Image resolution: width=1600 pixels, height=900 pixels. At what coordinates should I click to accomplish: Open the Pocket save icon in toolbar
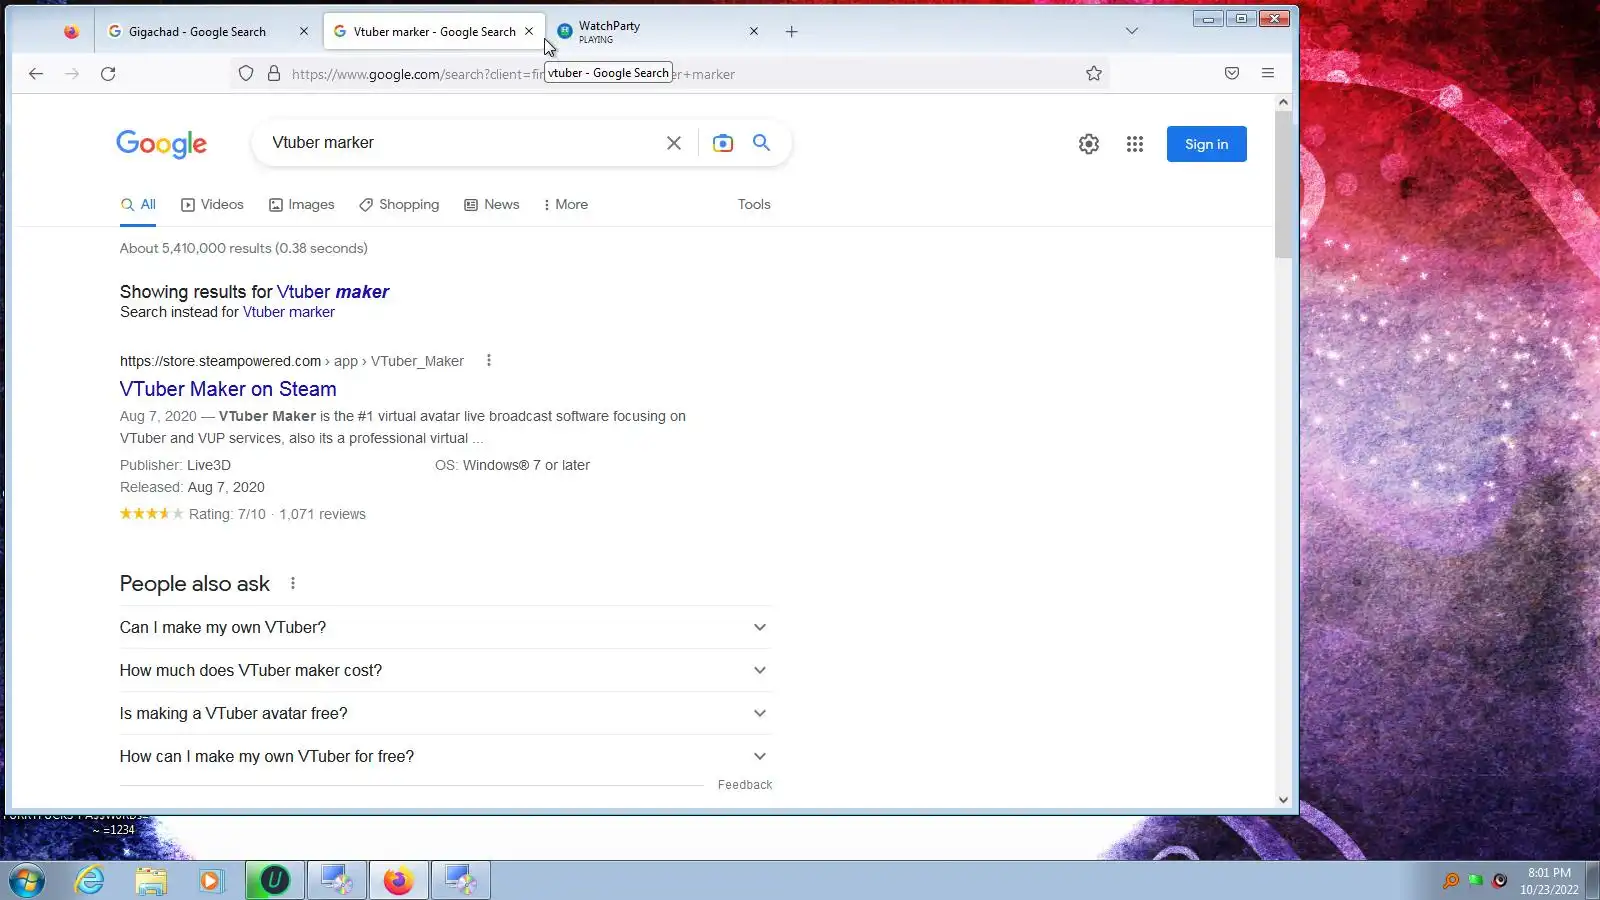coord(1232,73)
